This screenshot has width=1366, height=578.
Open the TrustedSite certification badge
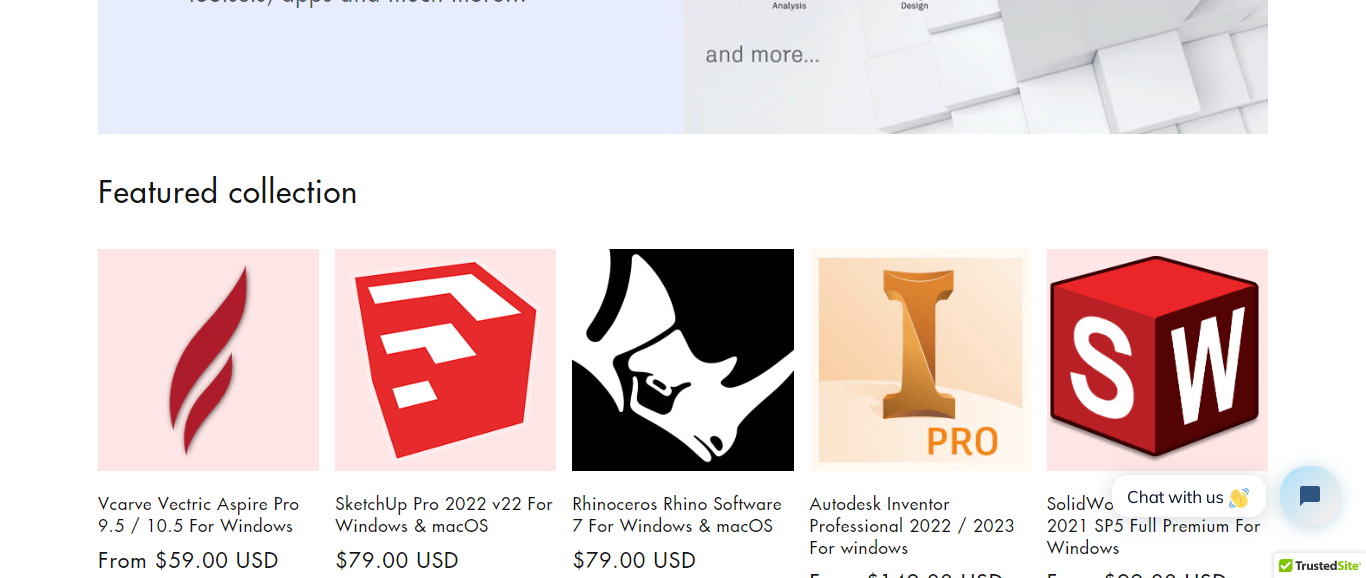click(x=1320, y=566)
